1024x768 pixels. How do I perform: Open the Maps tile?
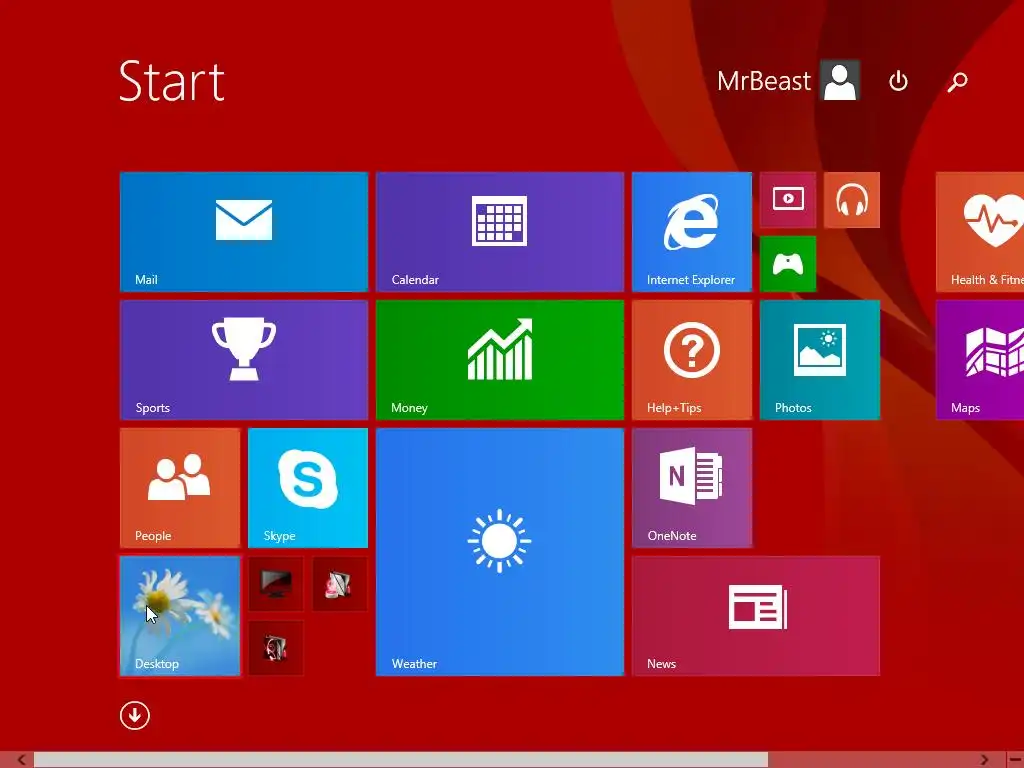(x=980, y=360)
